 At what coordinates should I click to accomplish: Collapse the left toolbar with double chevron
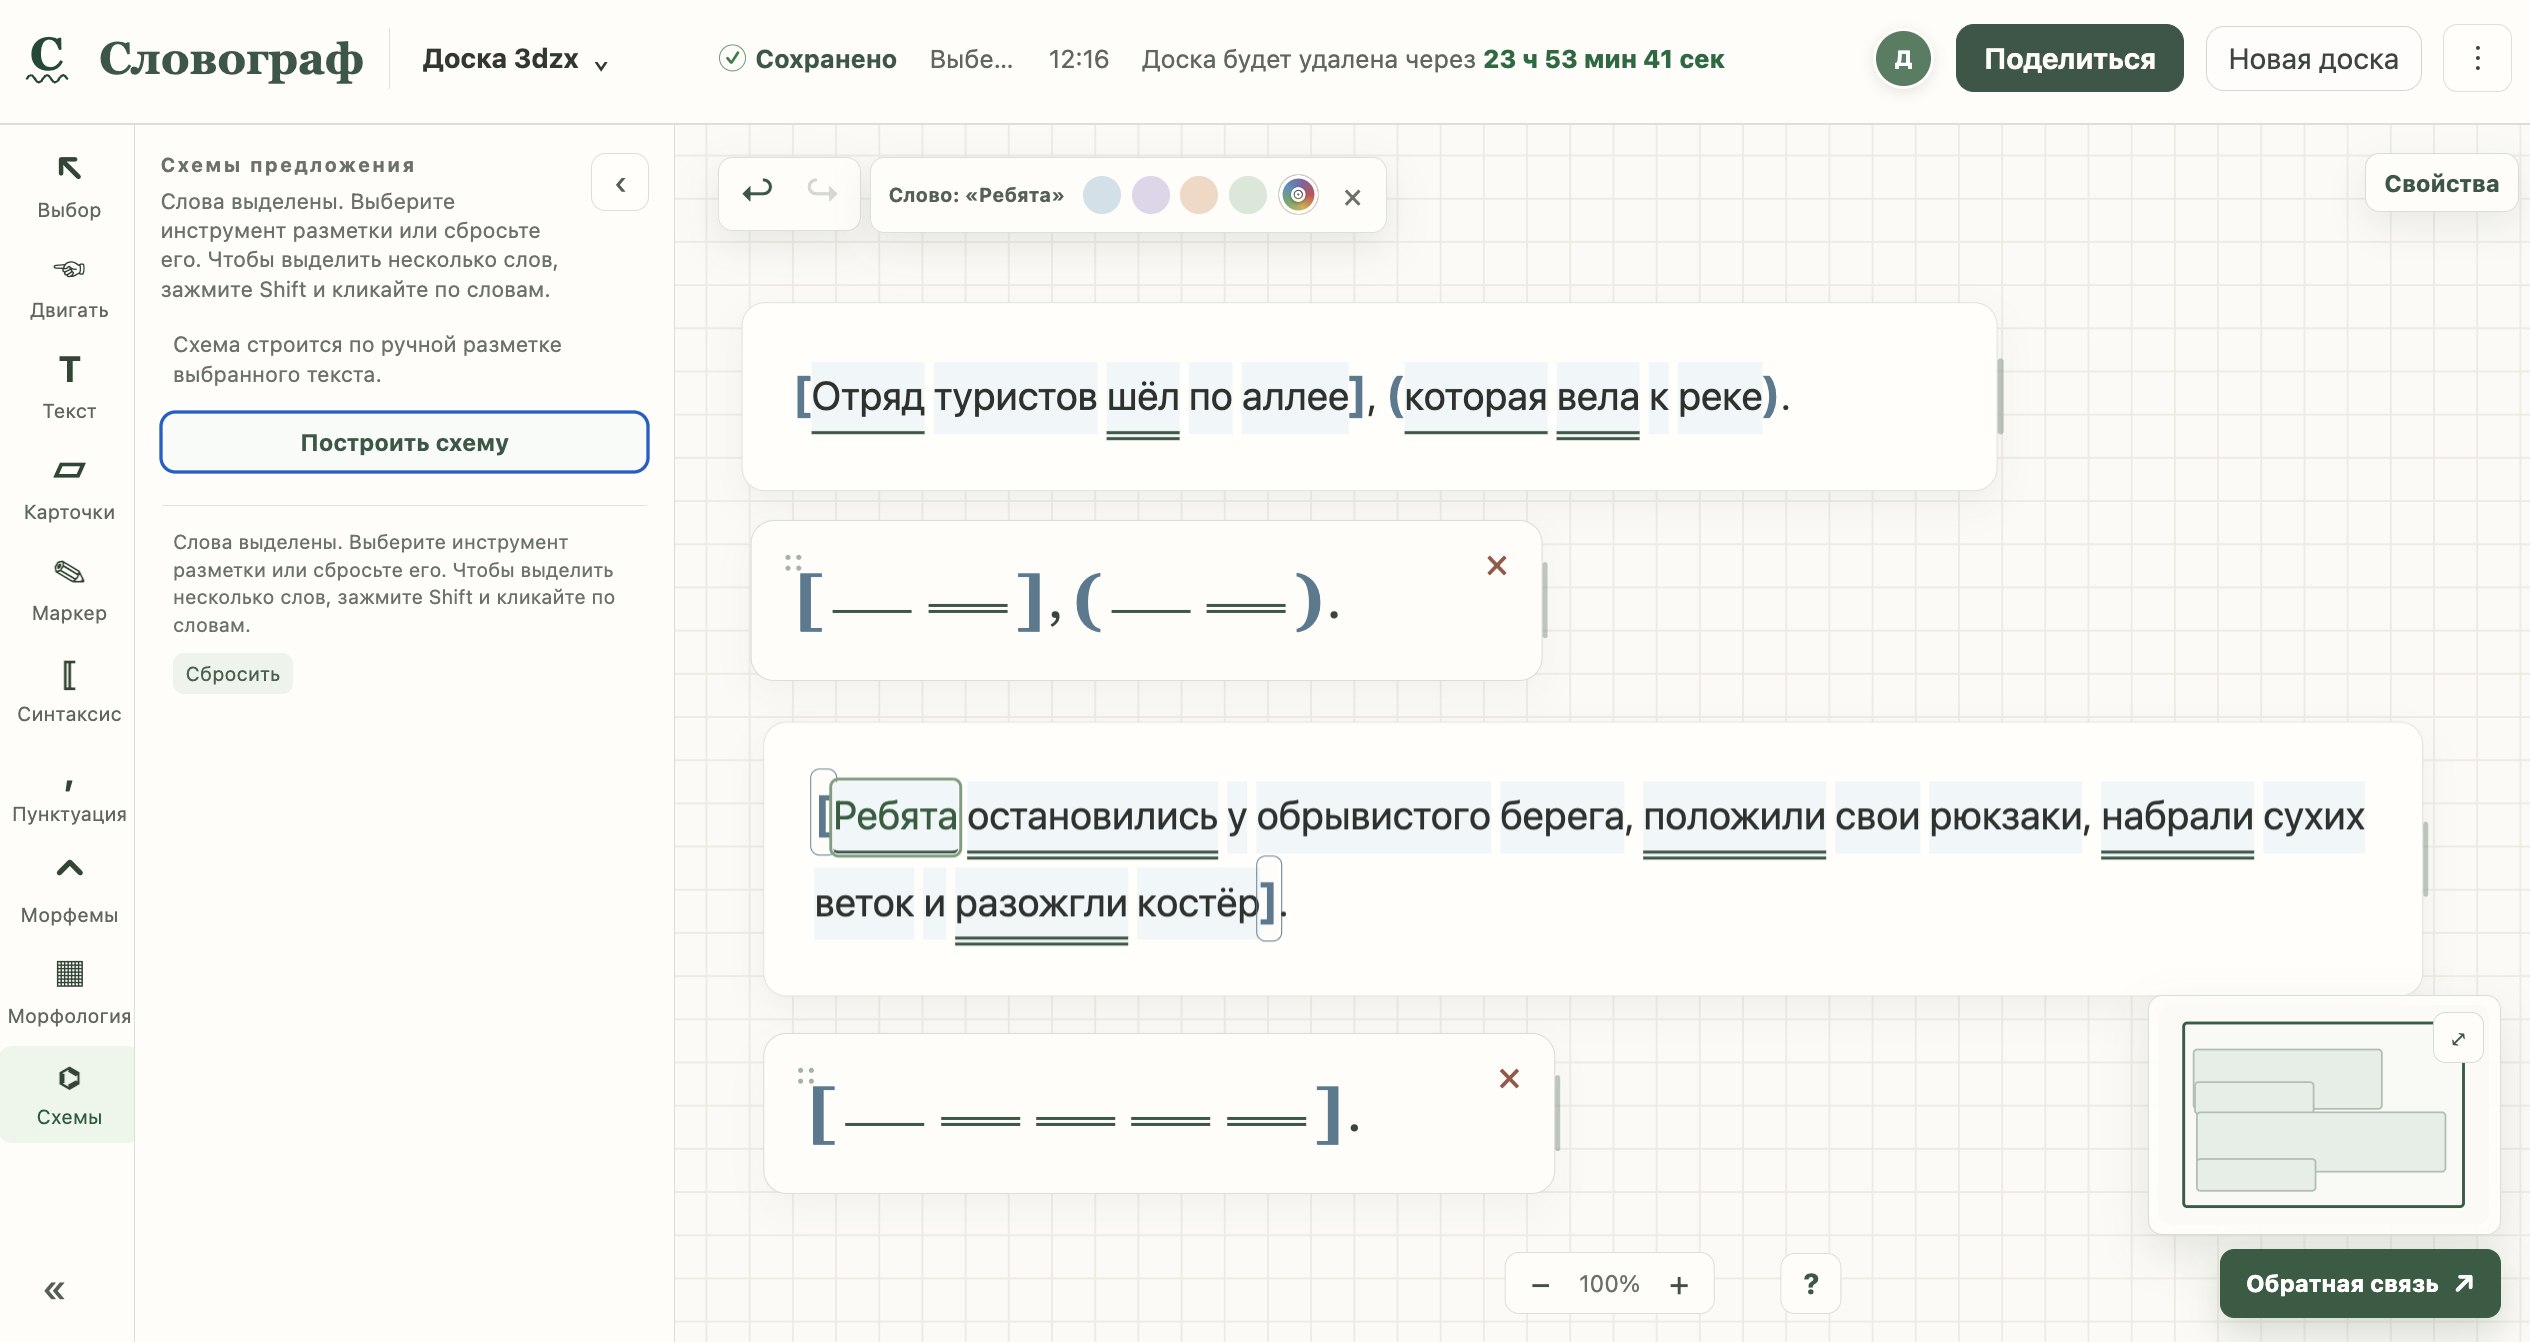click(x=54, y=1290)
